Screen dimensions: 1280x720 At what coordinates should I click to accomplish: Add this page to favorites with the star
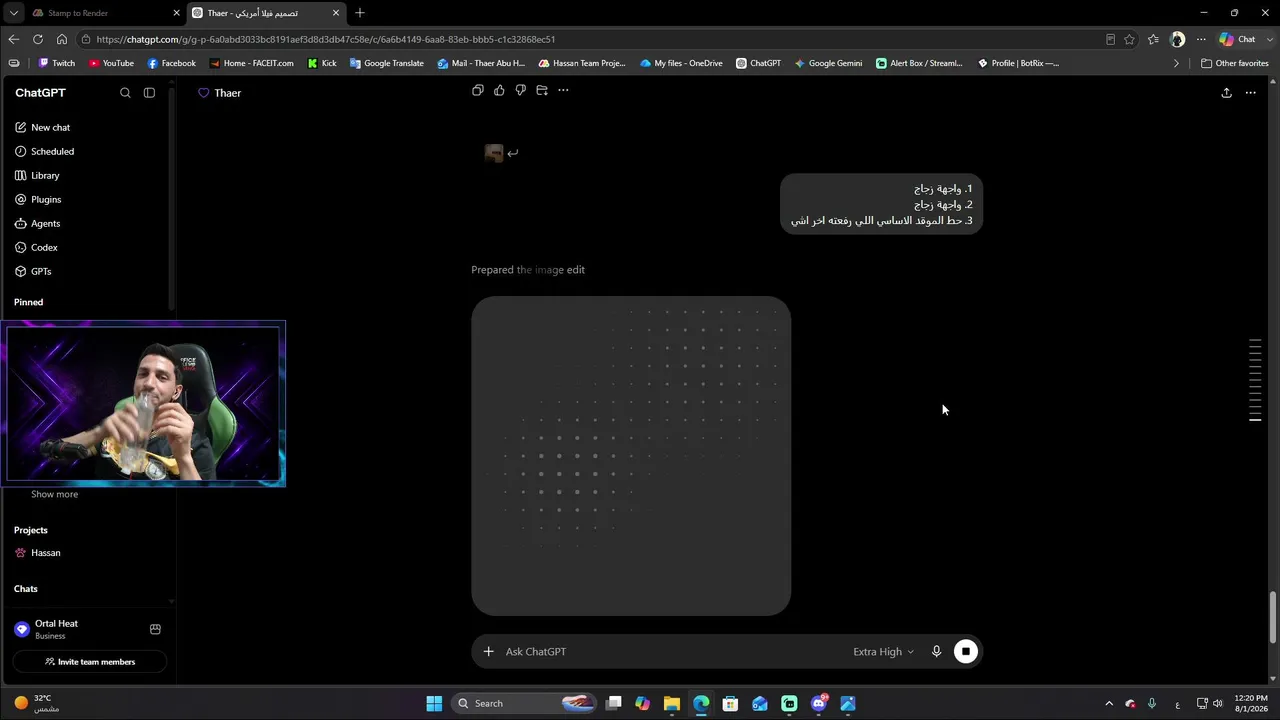click(1129, 39)
